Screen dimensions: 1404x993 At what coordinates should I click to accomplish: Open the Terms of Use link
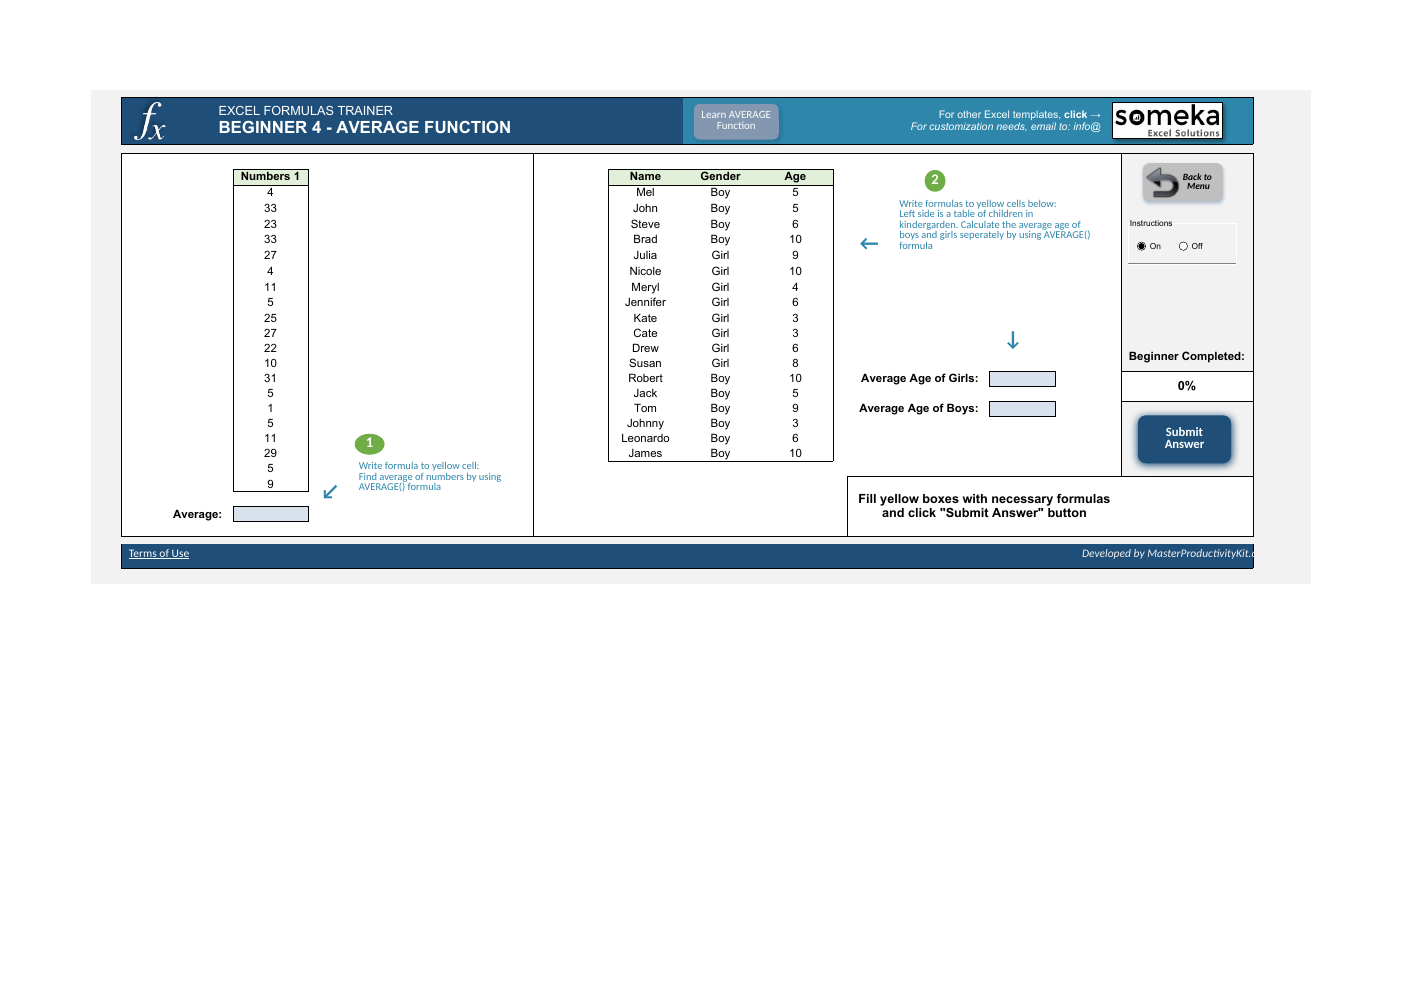click(159, 554)
